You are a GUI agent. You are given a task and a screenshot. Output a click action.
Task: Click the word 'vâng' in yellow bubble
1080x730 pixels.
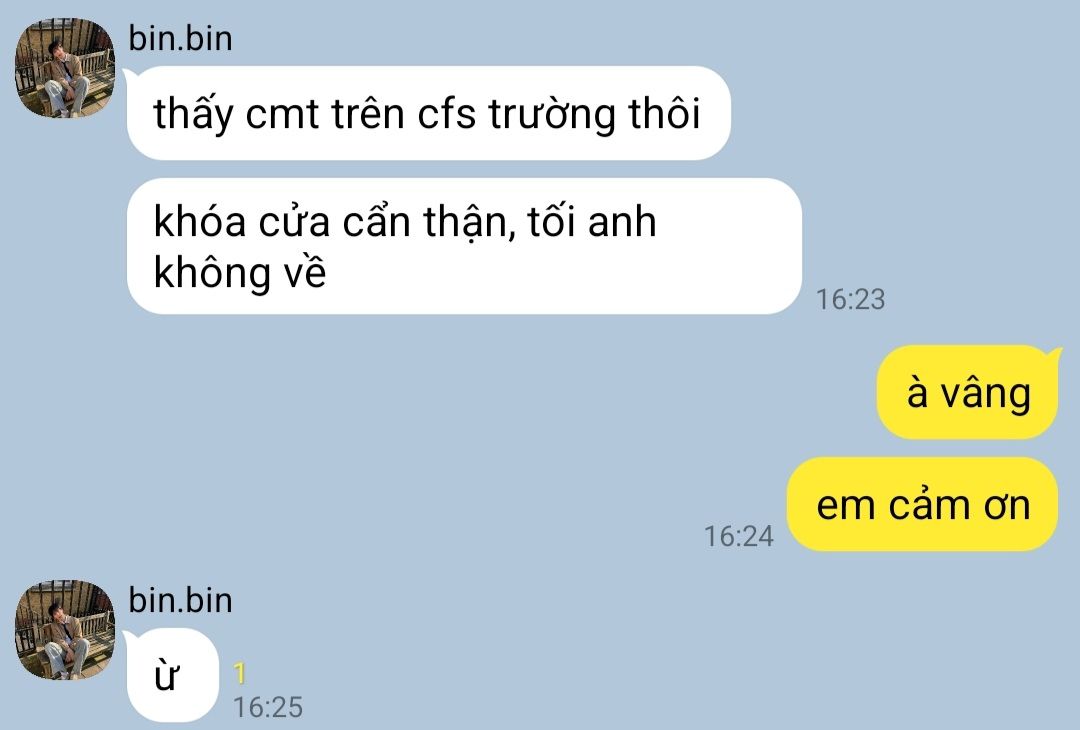pos(986,395)
